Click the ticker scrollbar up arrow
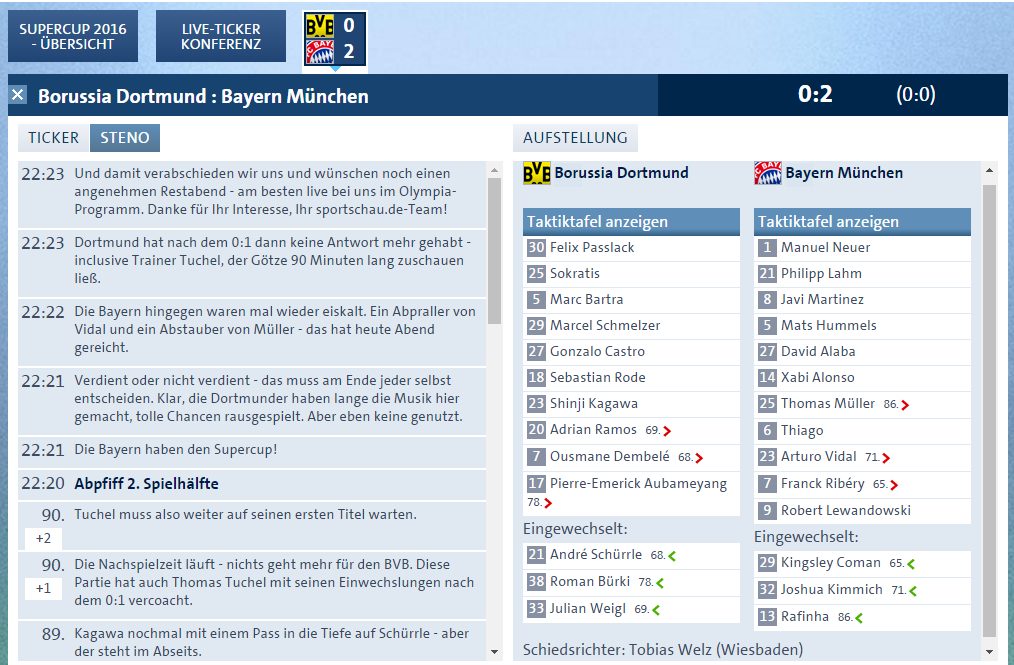 point(495,171)
